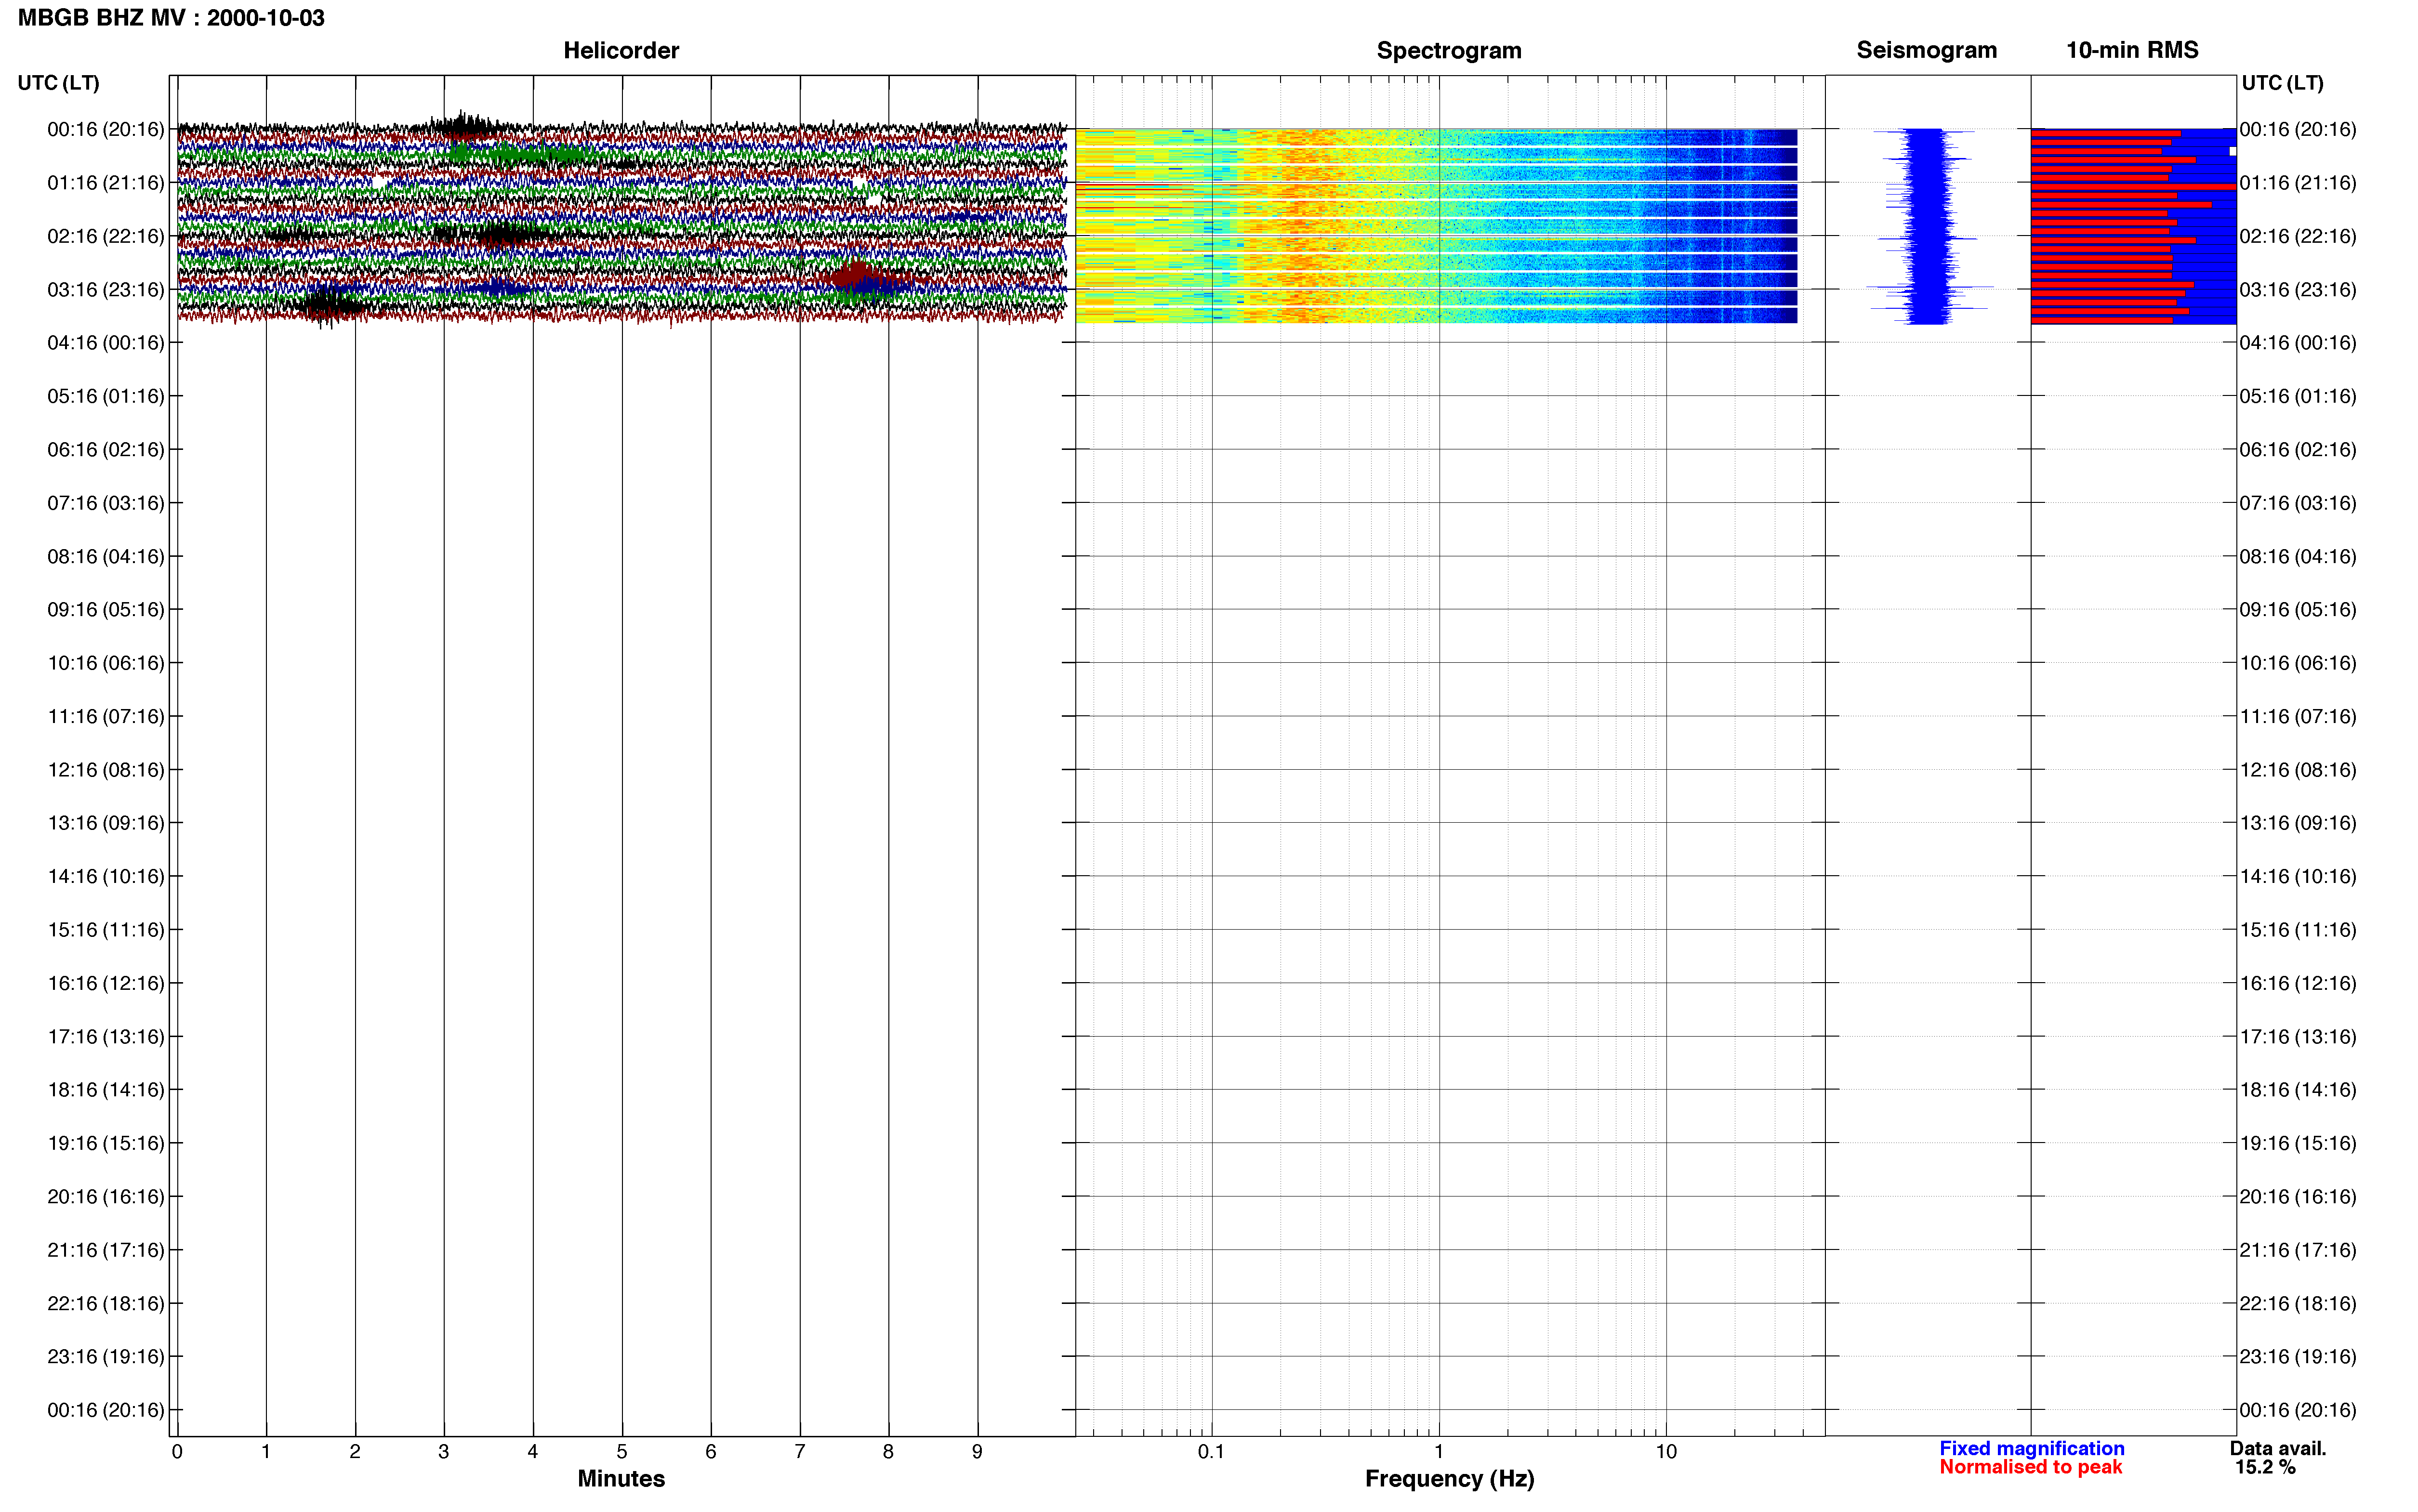This screenshot has width=2418, height=1512.
Task: Click the left '04:16 (00:16)' time label
Action: point(106,343)
